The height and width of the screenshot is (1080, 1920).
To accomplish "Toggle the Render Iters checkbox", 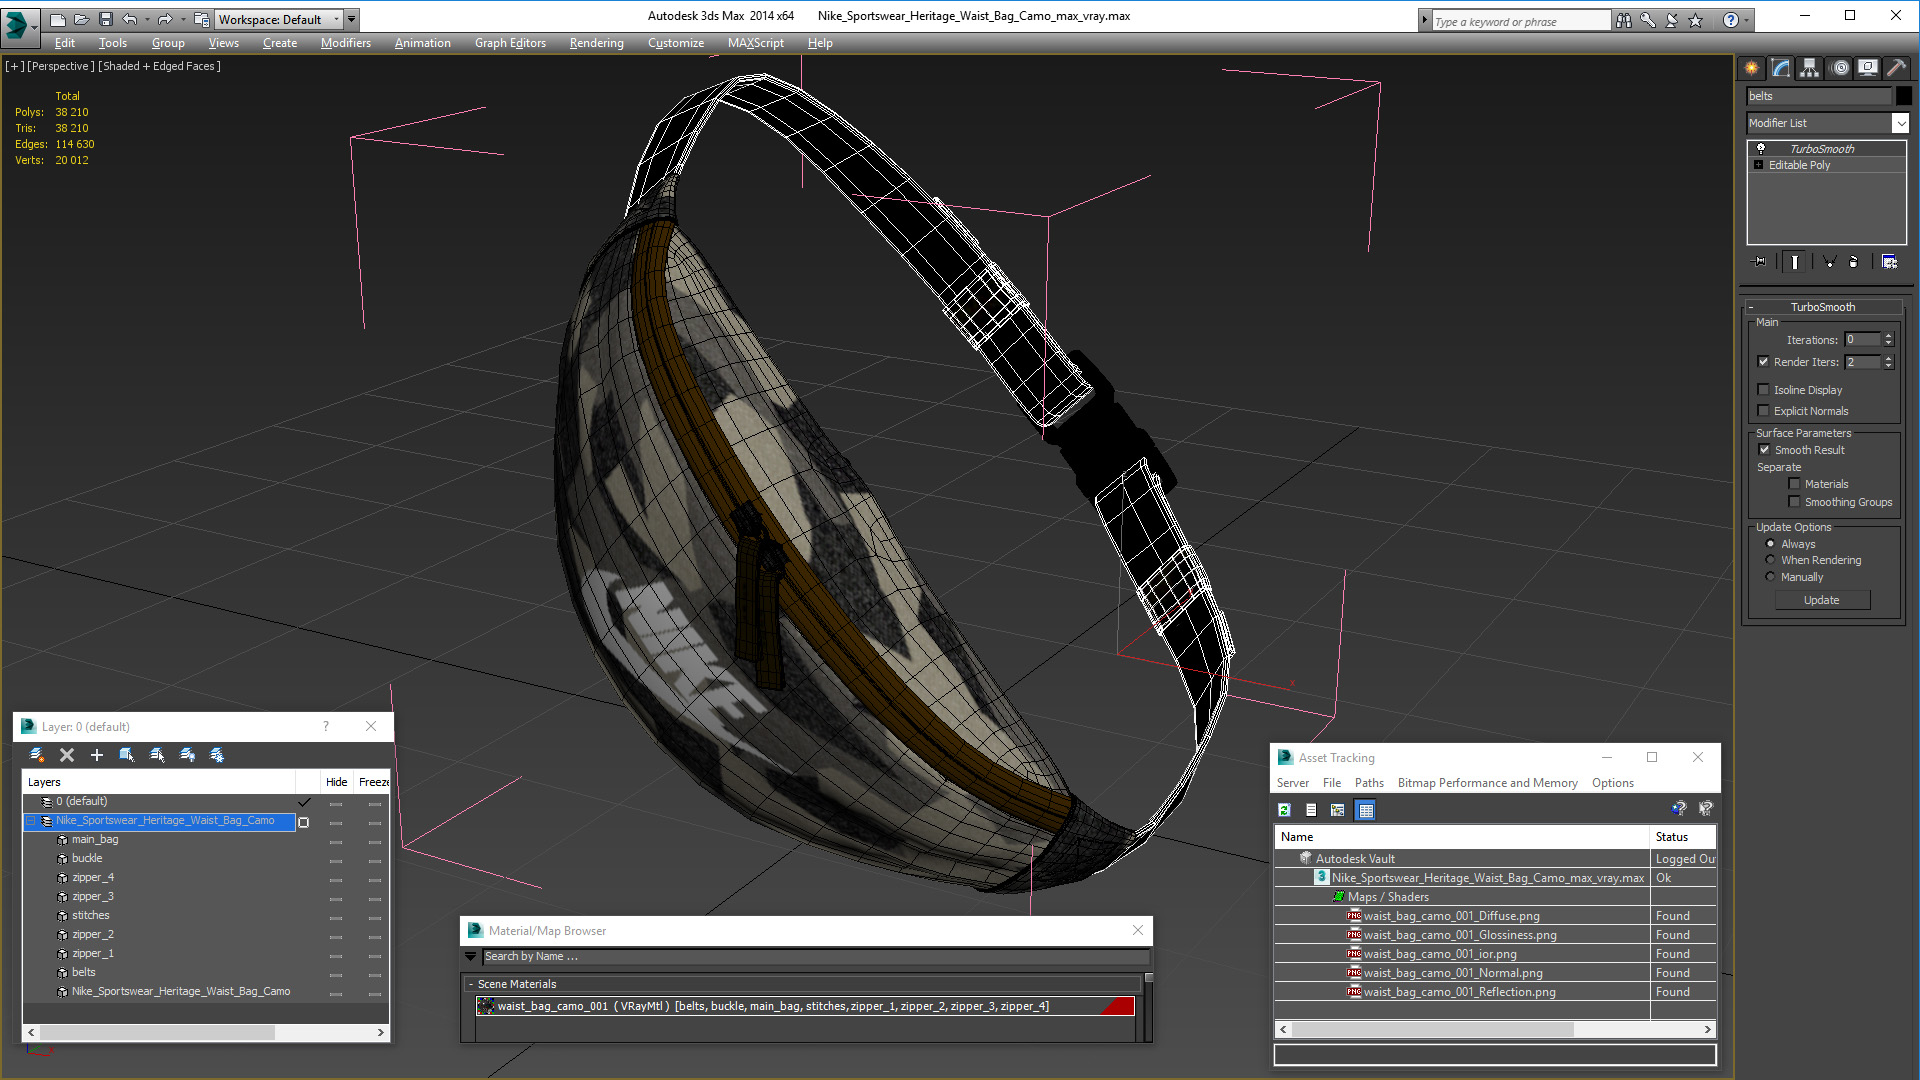I will 1764,362.
